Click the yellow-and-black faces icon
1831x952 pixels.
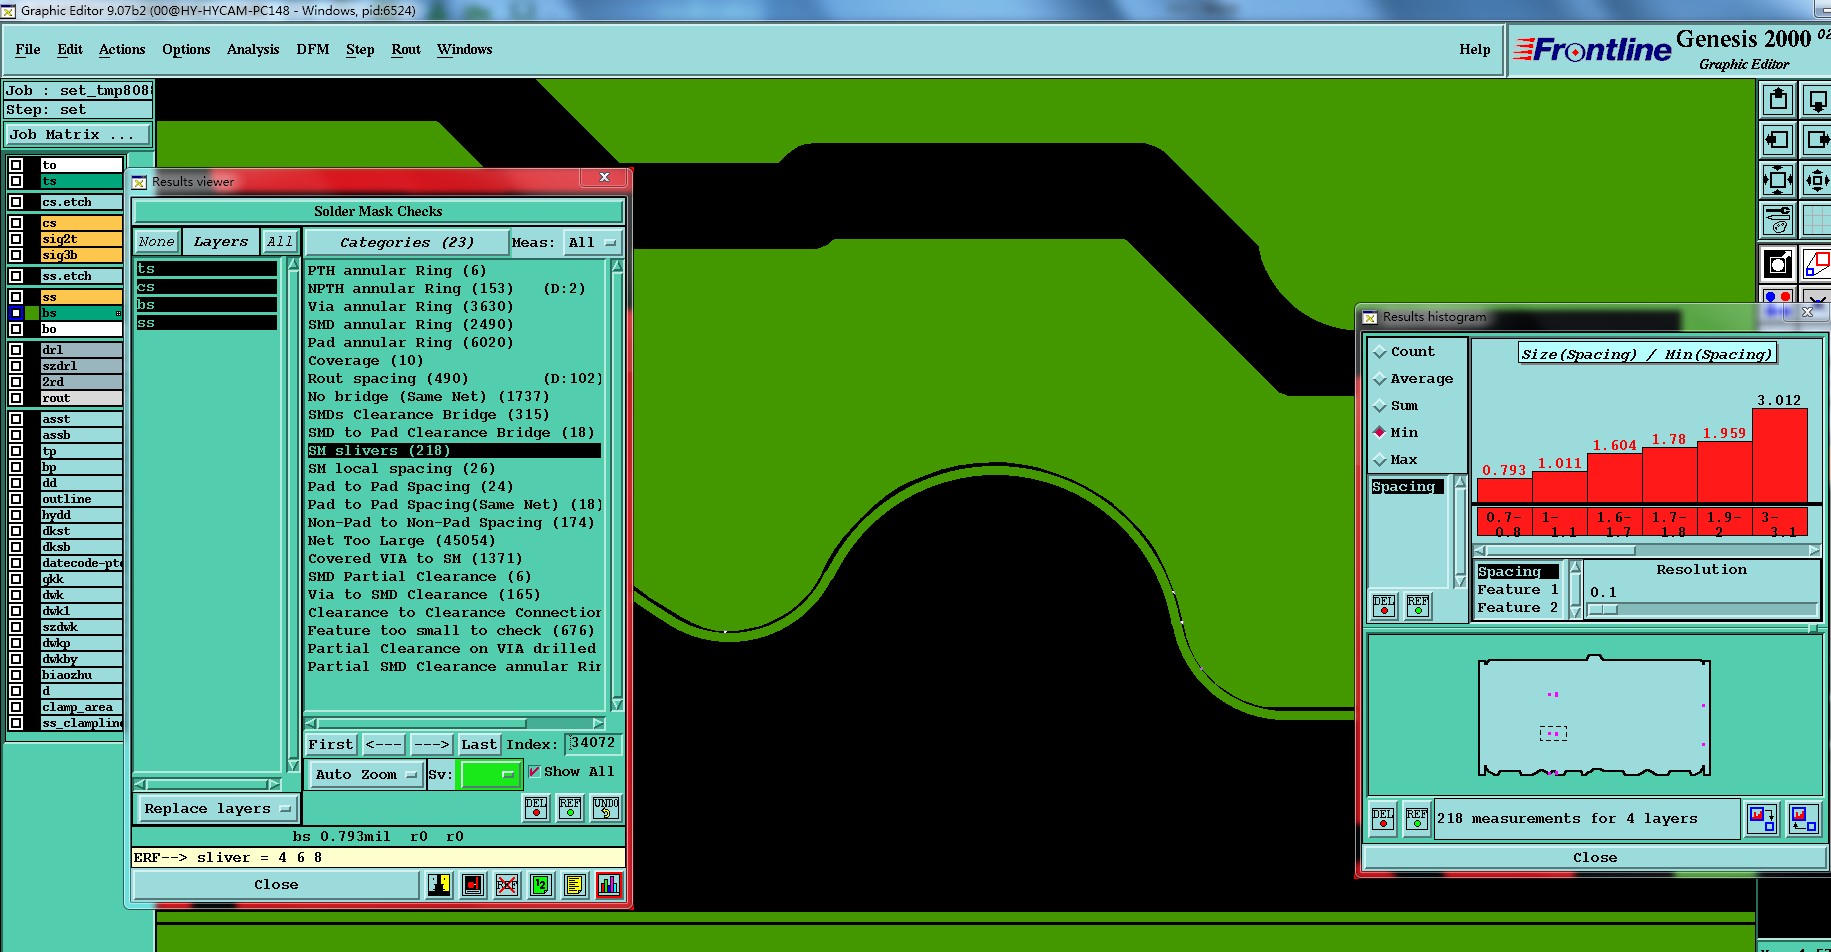pos(439,885)
